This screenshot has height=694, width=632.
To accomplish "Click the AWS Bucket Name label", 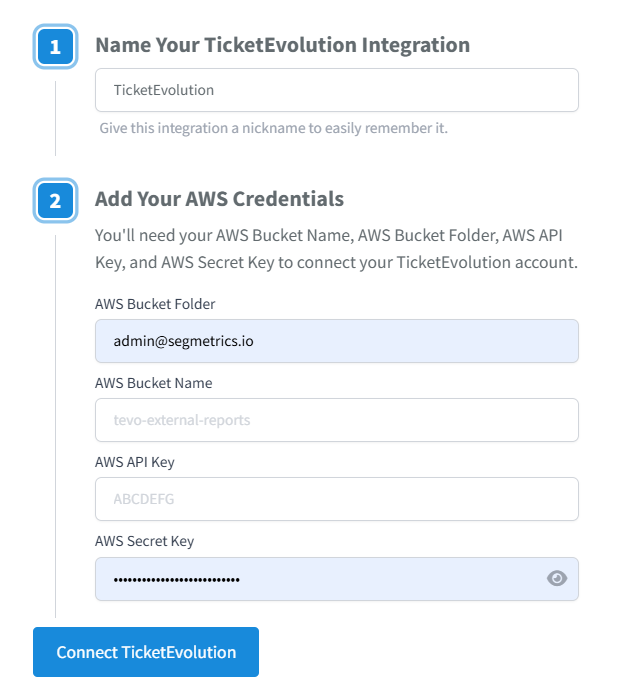I will 153,383.
